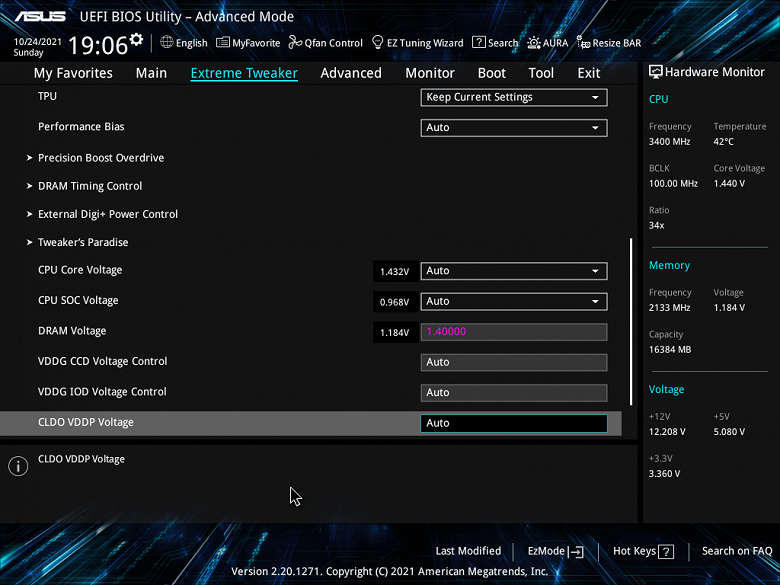Click the 0.968V current SOC voltage value
780x585 pixels.
394,302
